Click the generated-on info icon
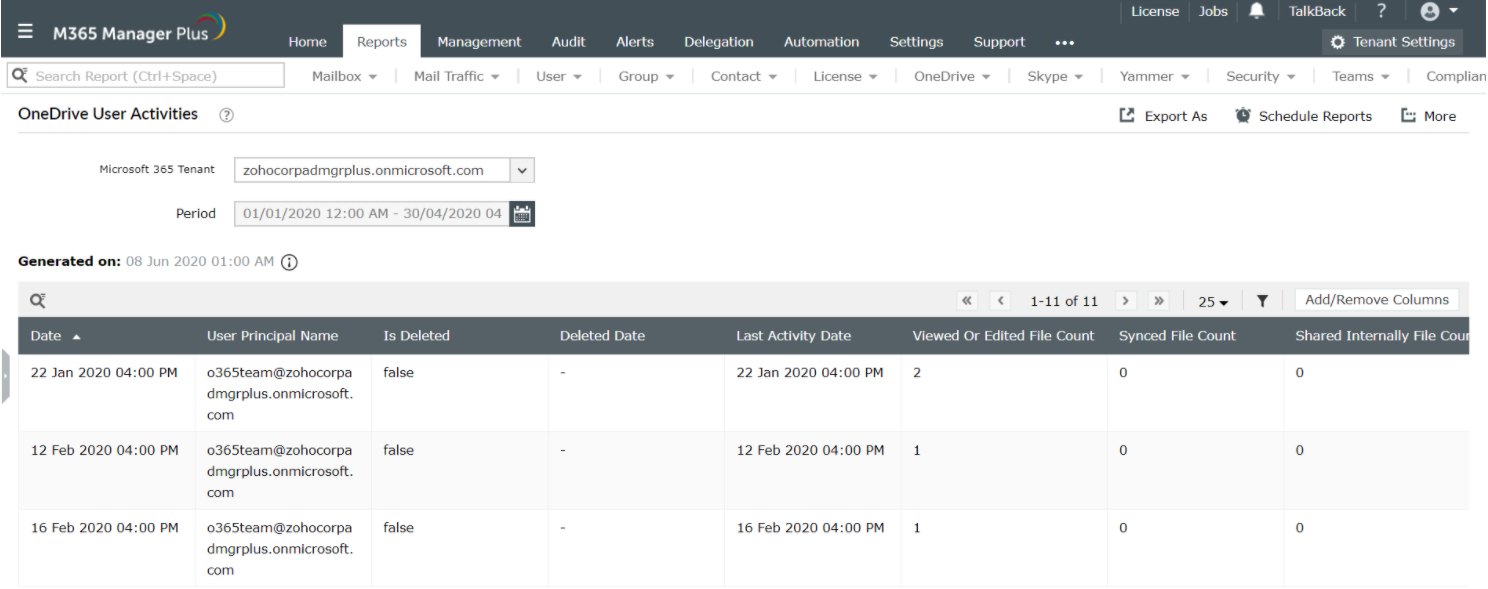1488x589 pixels. click(x=289, y=262)
